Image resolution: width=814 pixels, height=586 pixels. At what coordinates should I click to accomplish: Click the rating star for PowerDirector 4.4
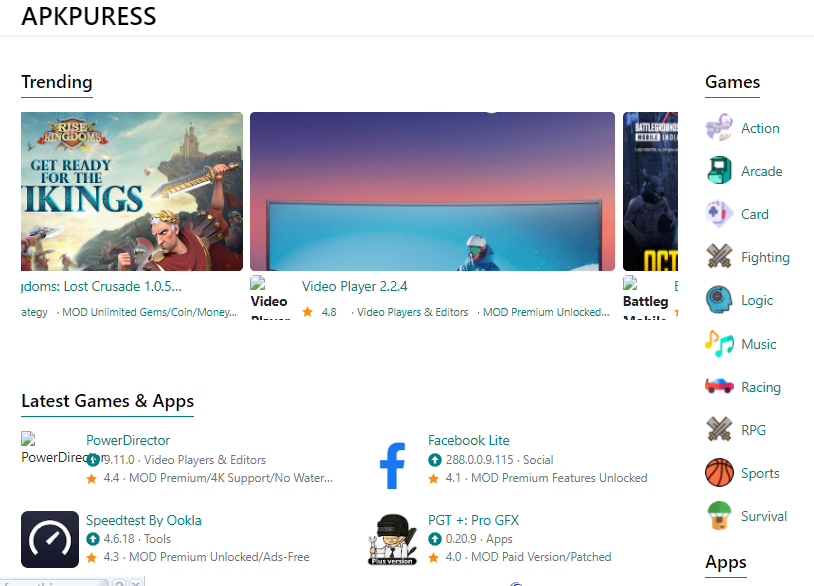(x=92, y=478)
